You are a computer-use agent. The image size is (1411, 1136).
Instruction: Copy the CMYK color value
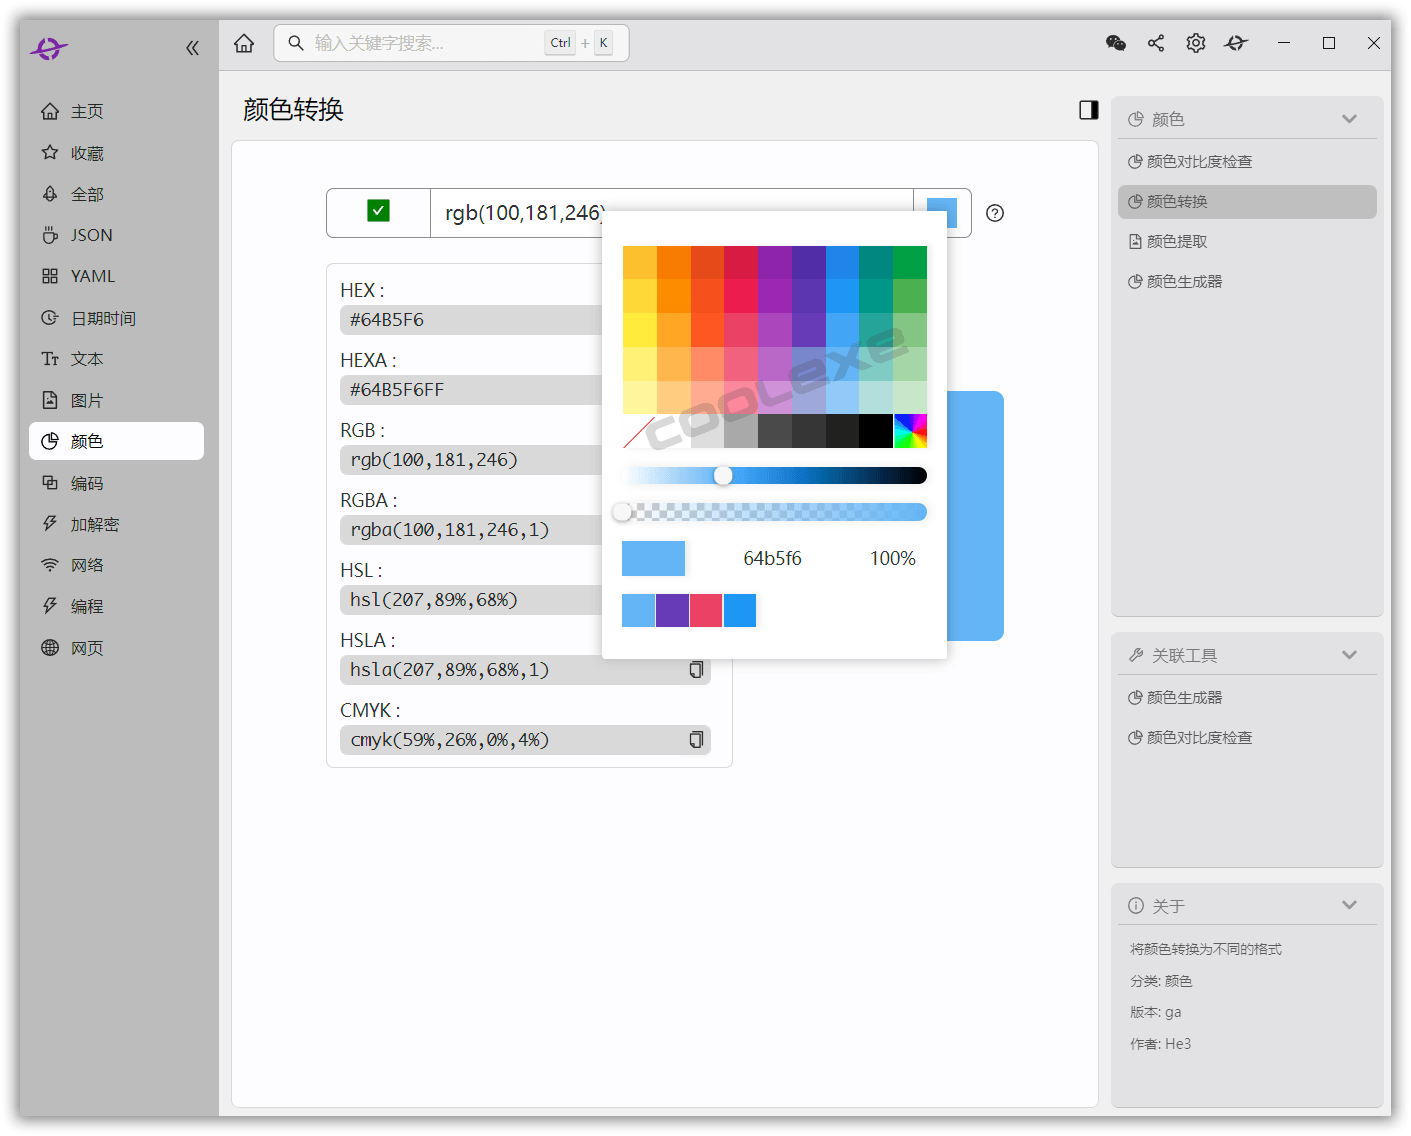click(x=696, y=740)
